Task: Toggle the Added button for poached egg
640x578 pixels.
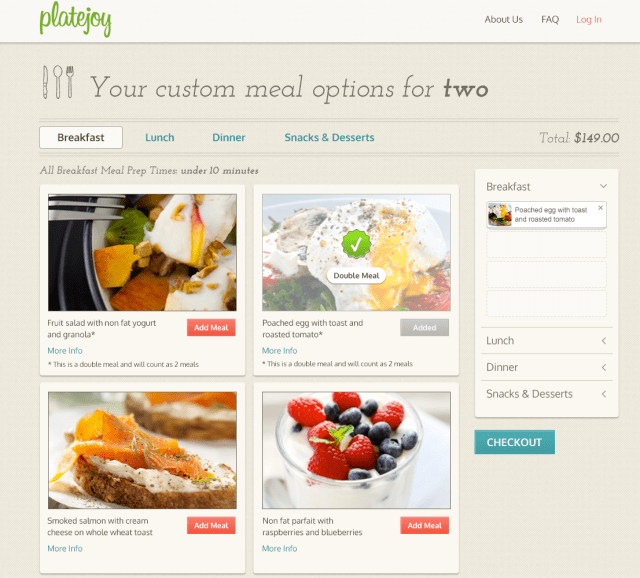Action: [x=424, y=327]
